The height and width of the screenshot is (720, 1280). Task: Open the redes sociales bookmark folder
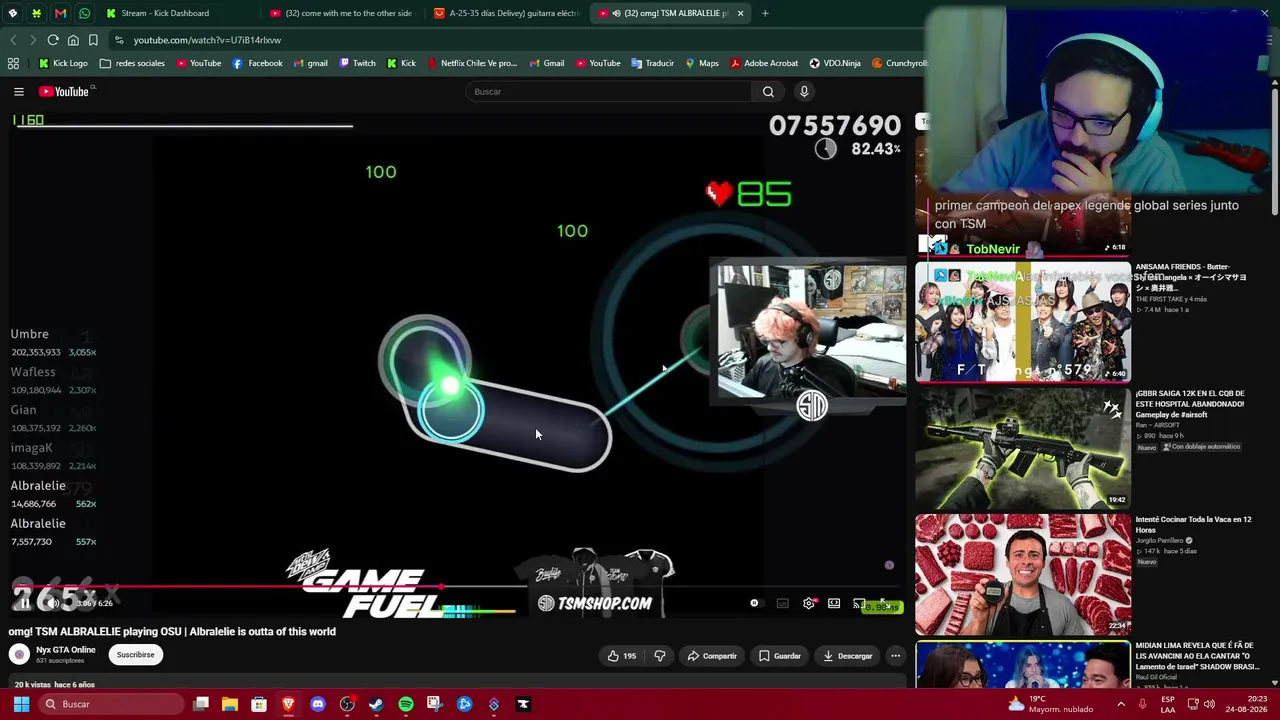132,63
